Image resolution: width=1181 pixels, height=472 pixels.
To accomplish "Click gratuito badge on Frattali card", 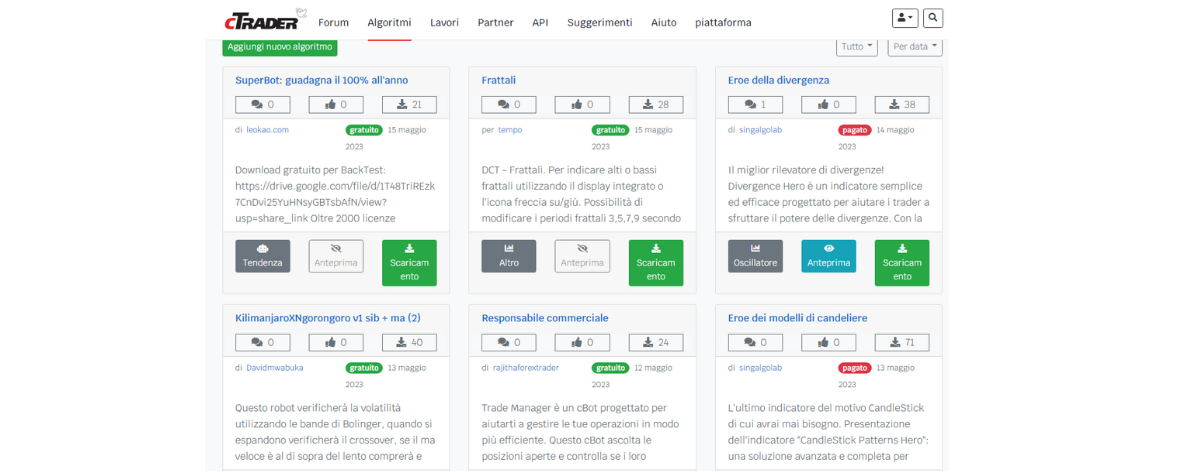I will (610, 129).
